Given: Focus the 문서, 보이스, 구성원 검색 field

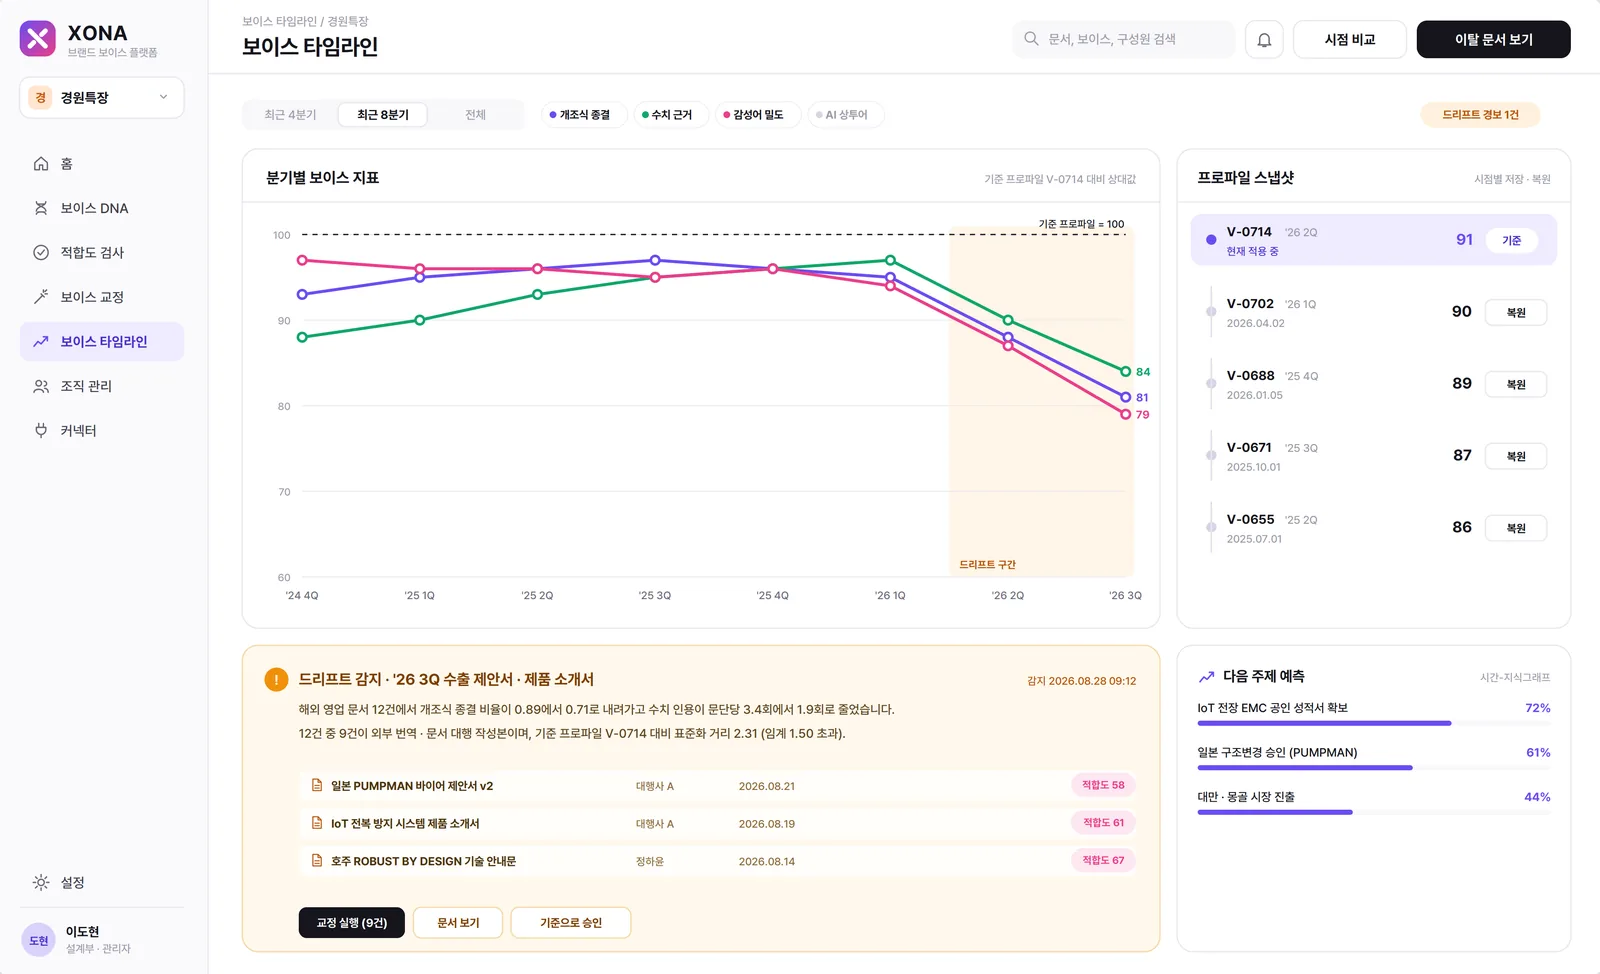Looking at the screenshot, I should [1124, 39].
